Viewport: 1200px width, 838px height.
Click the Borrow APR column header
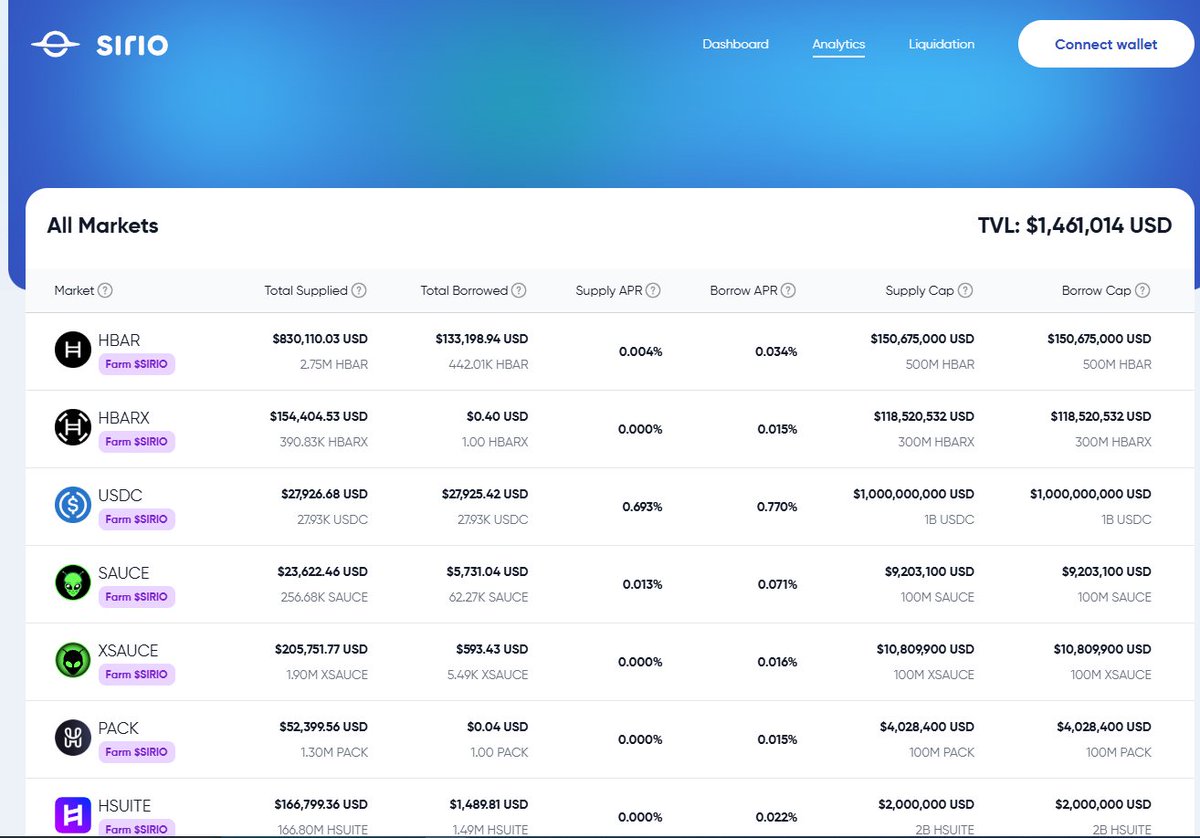point(744,291)
